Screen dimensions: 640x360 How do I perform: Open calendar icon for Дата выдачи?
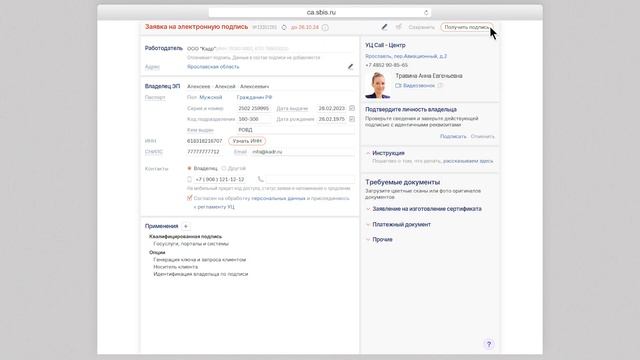[x=352, y=108]
